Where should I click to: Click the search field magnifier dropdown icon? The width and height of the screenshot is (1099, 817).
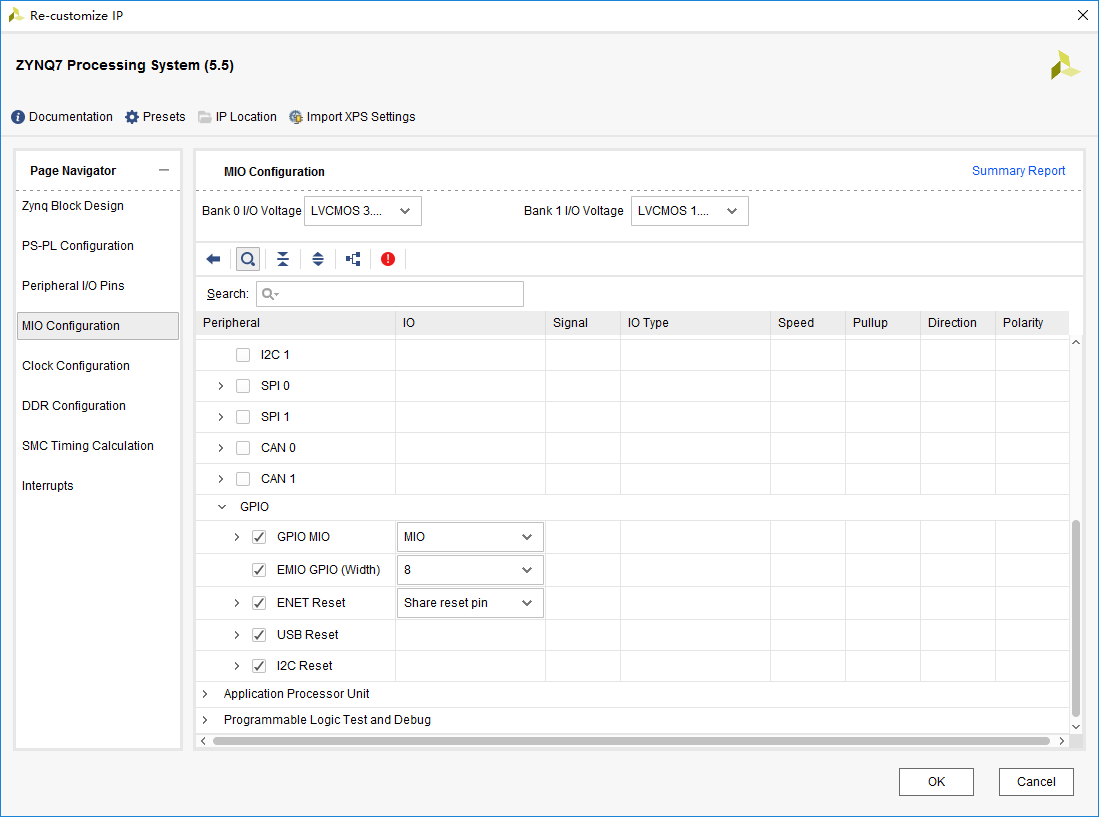pos(271,294)
